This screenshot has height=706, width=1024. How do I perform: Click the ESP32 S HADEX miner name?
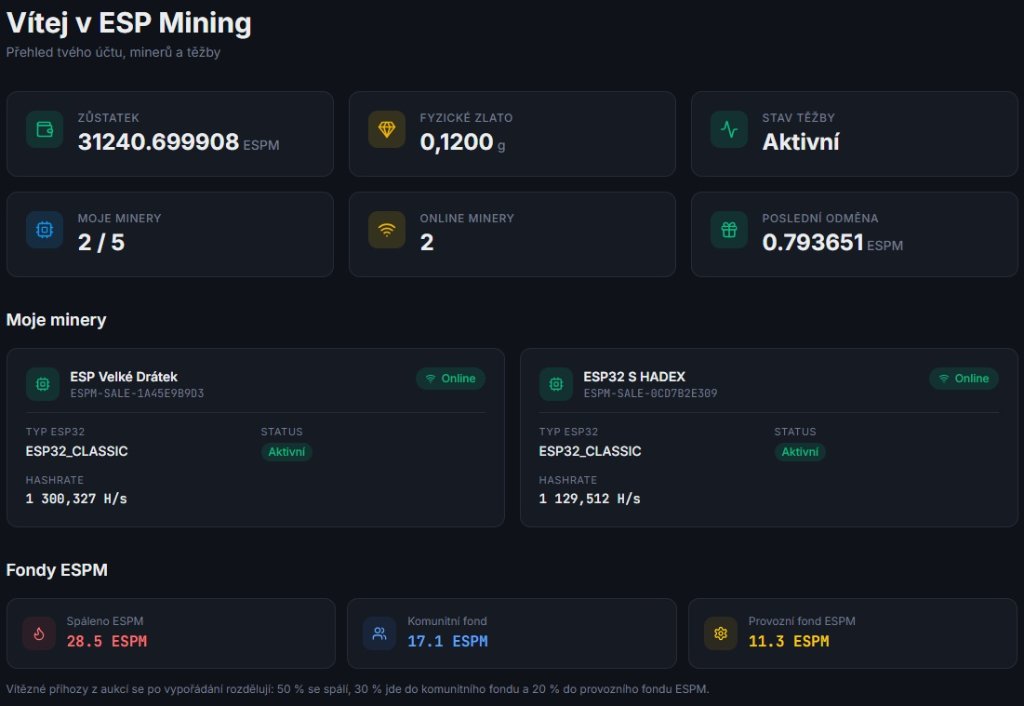[634, 377]
